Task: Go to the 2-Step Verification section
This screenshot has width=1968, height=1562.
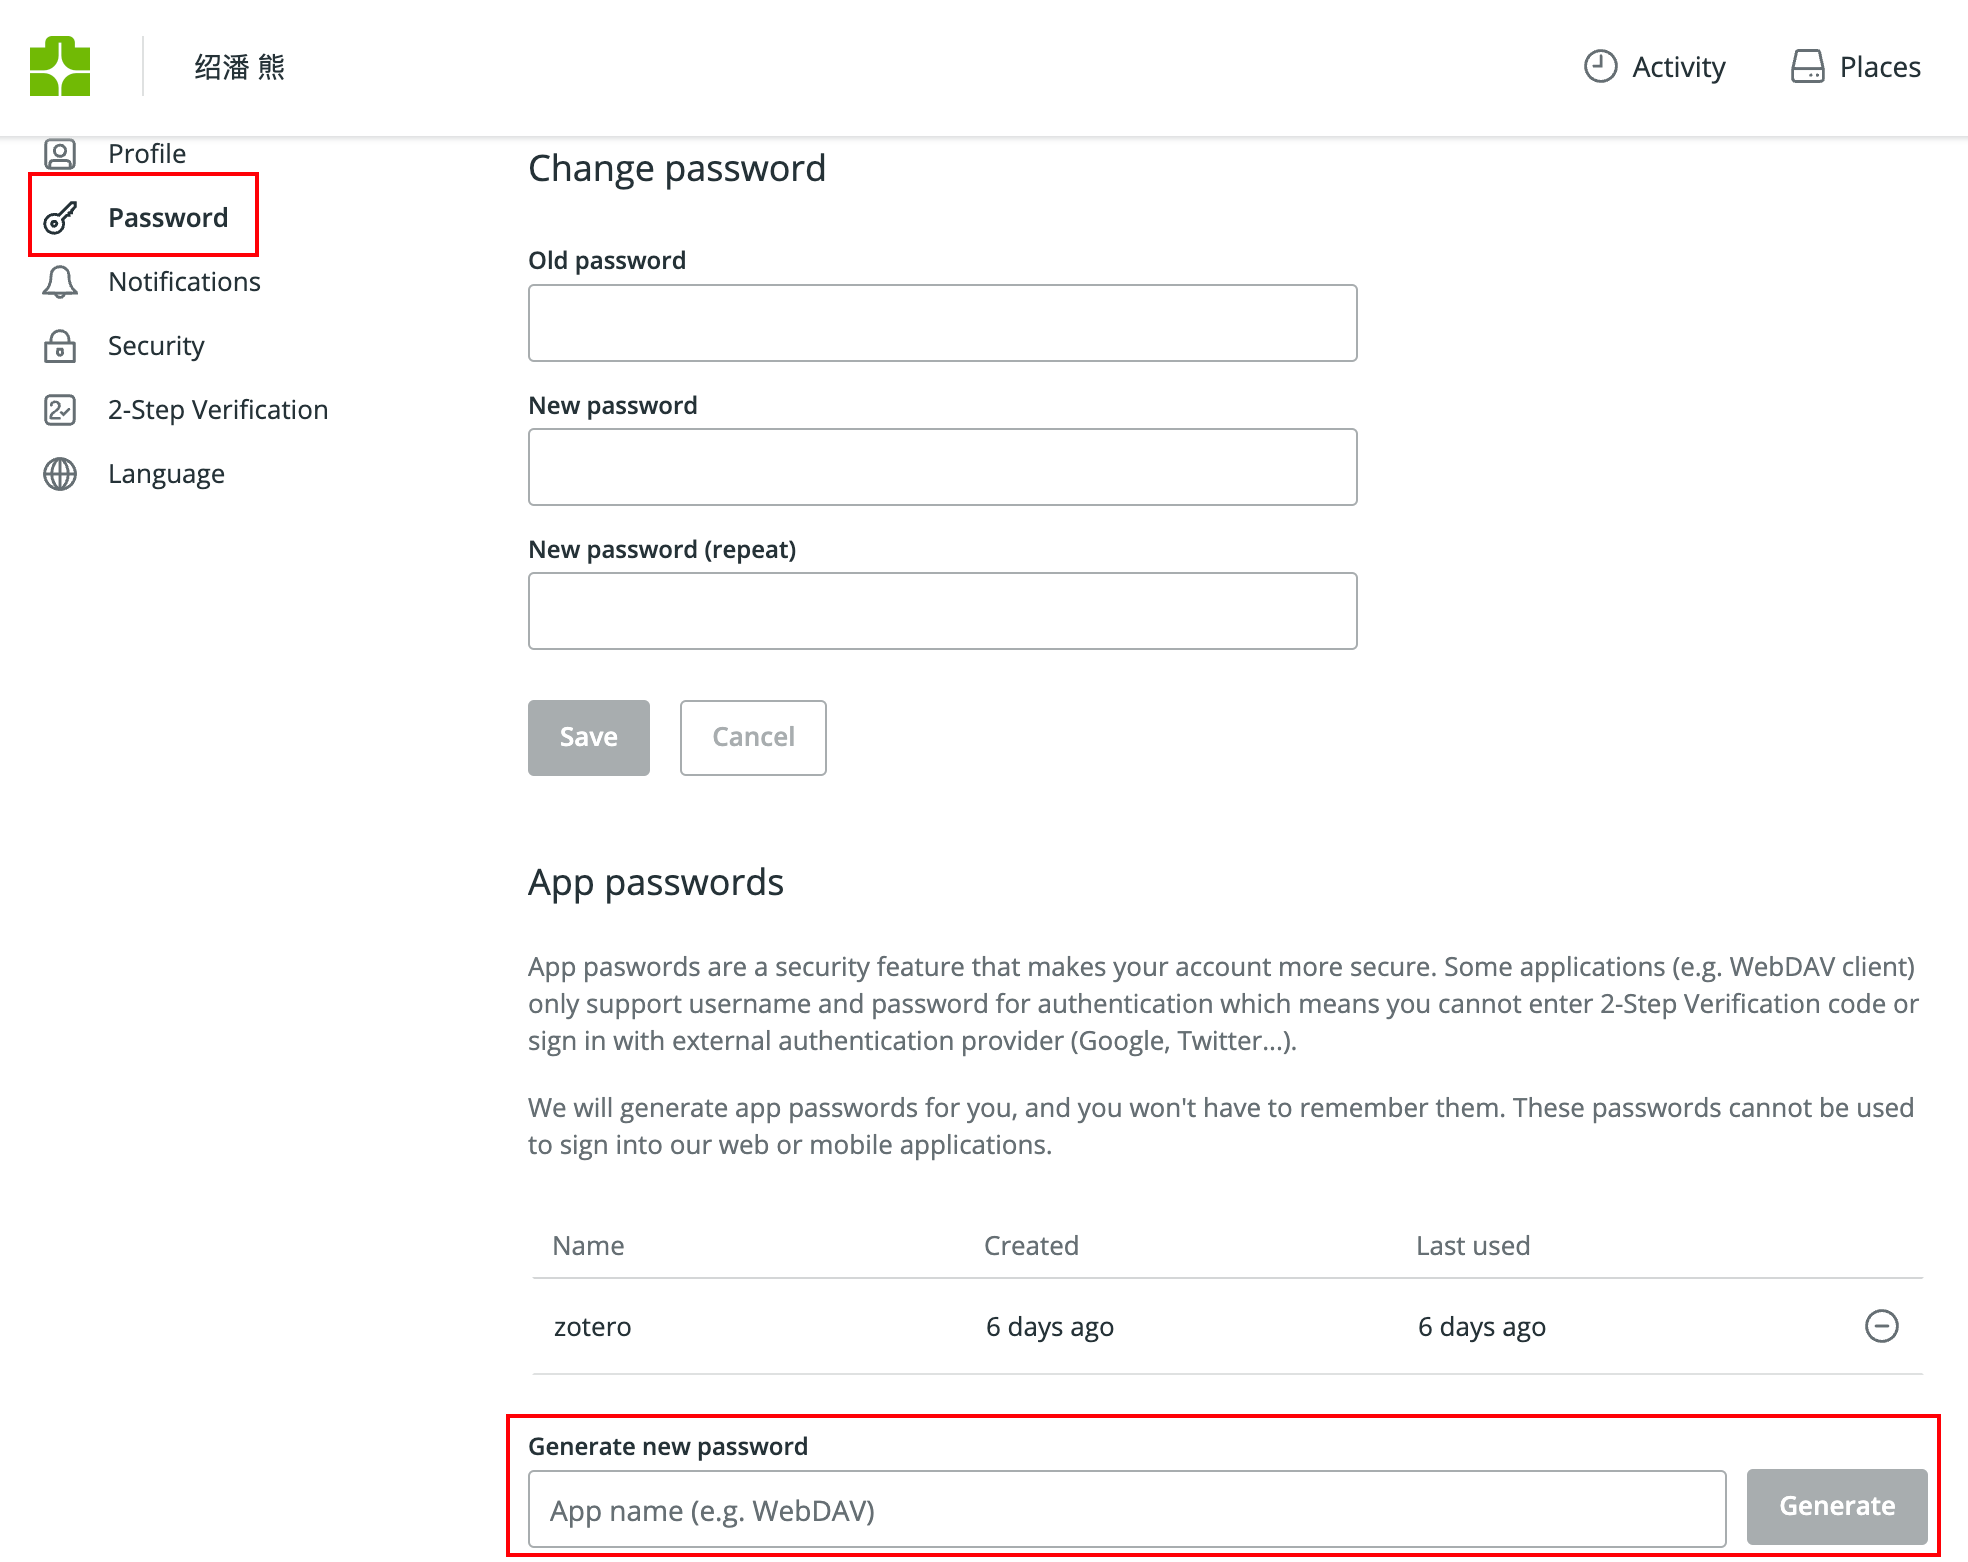Action: click(217, 410)
